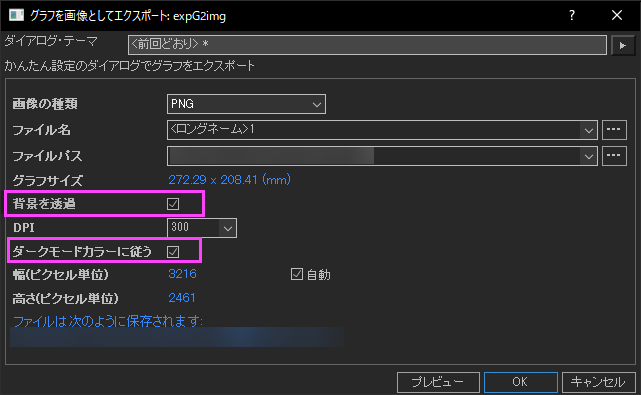The height and width of the screenshot is (395, 641).
Task: Click the グラフサイズ label
Action: 47,180
